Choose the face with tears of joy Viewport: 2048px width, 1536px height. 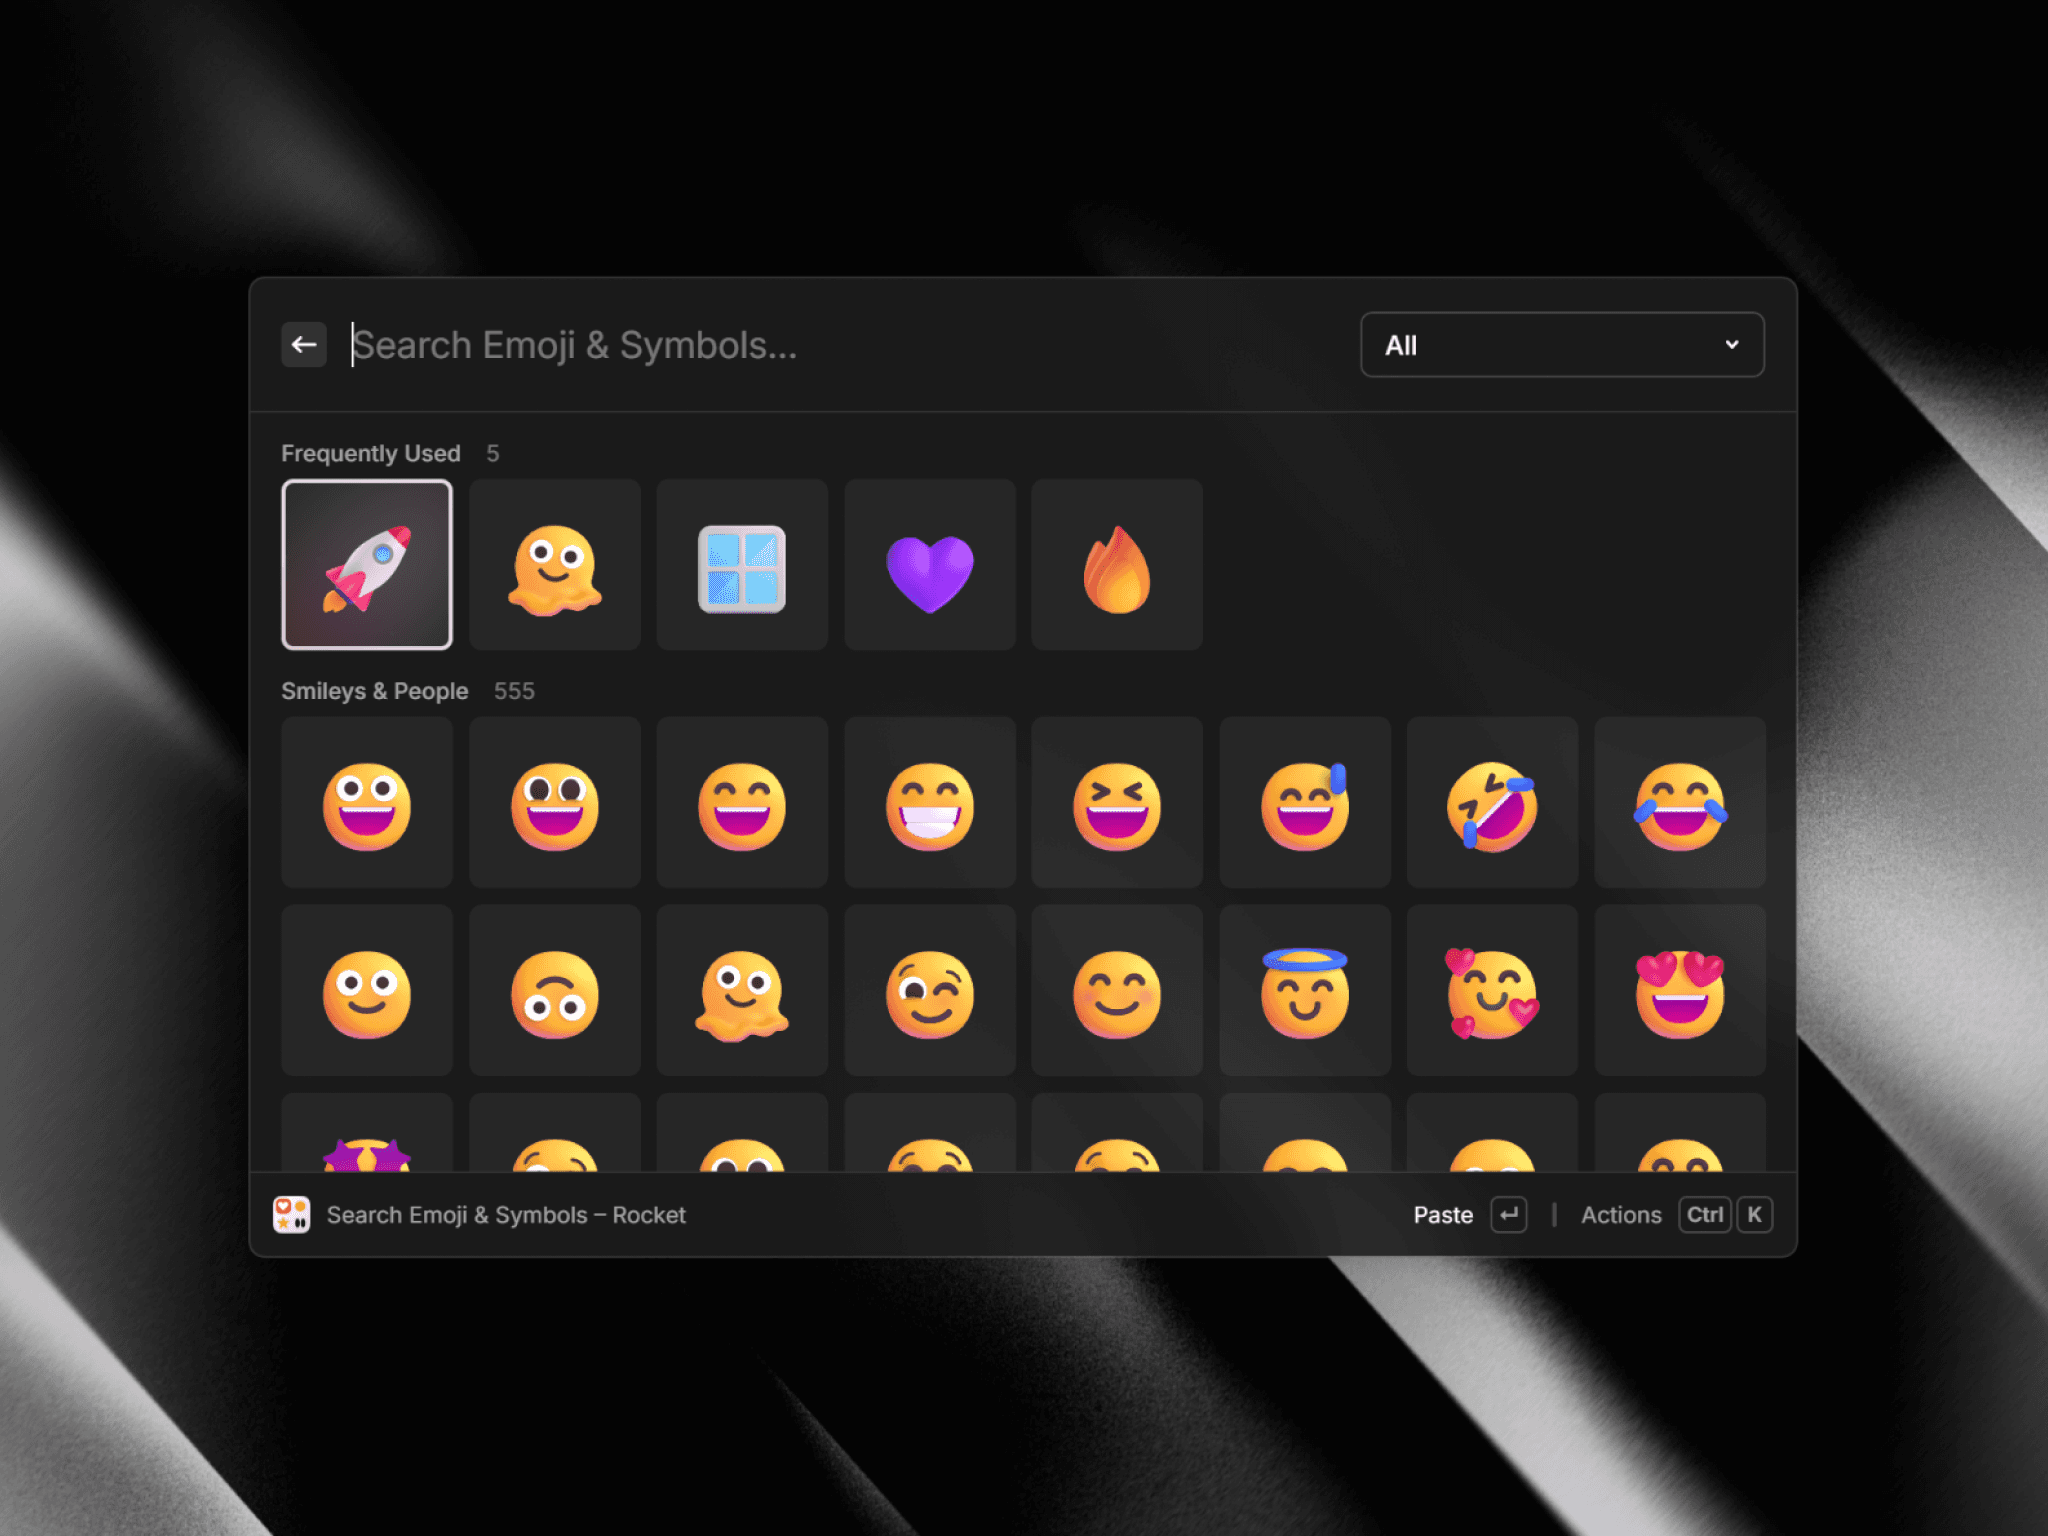pos(1680,802)
